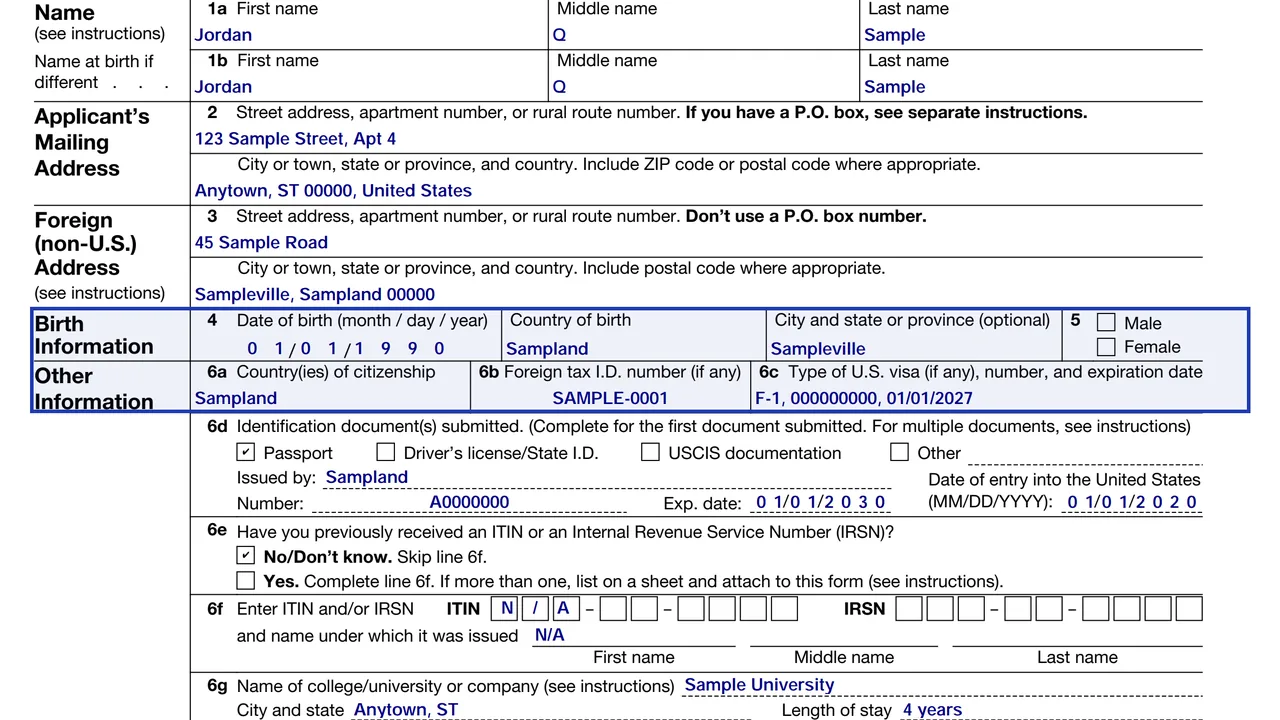Check the Yes checkbox on line 6e
The width and height of the screenshot is (1280, 720).
[246, 580]
